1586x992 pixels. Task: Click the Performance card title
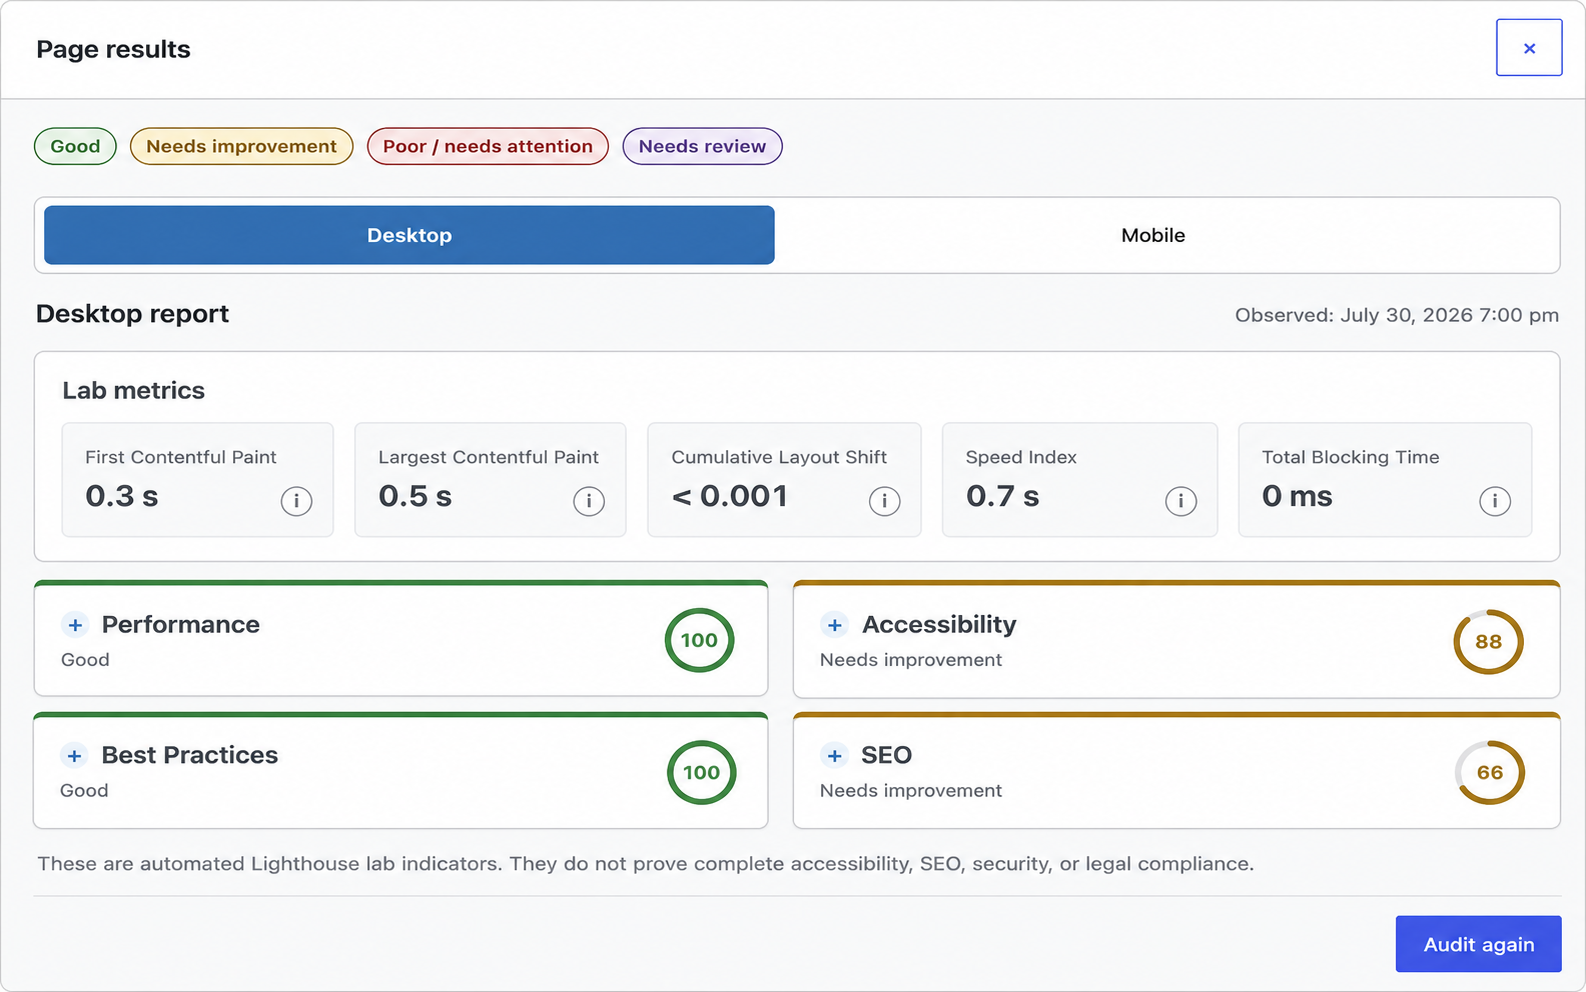coord(181,625)
